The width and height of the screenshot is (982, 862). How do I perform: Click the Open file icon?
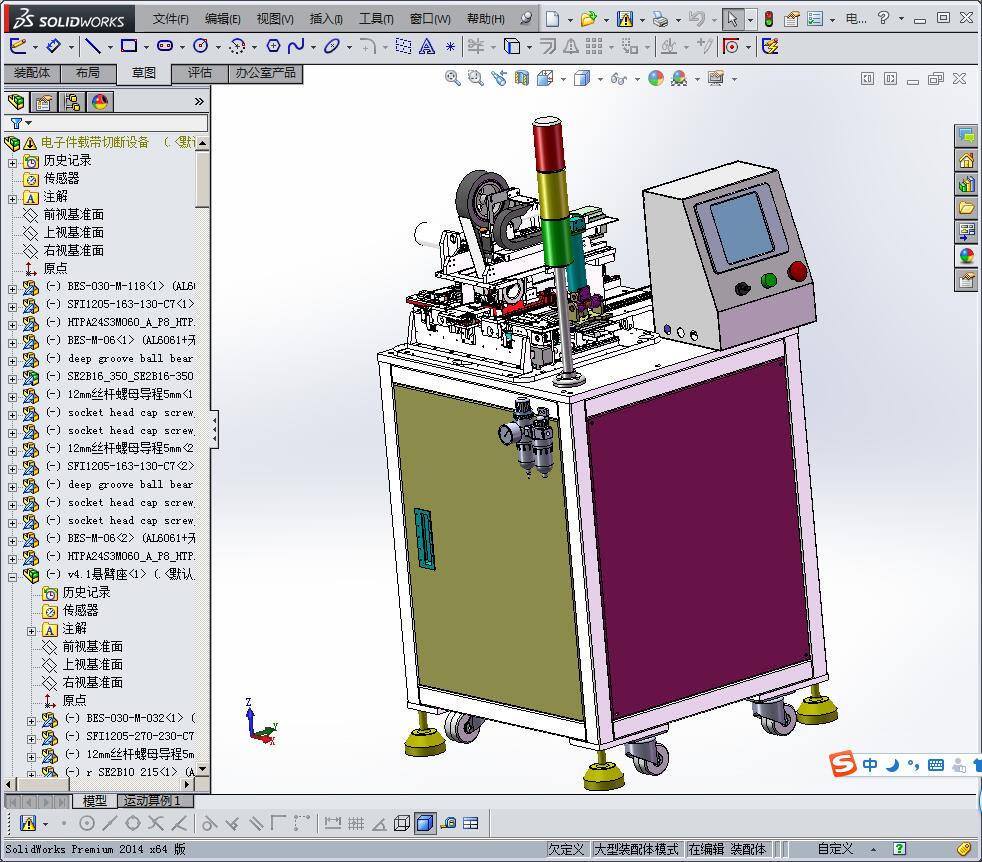[x=588, y=19]
